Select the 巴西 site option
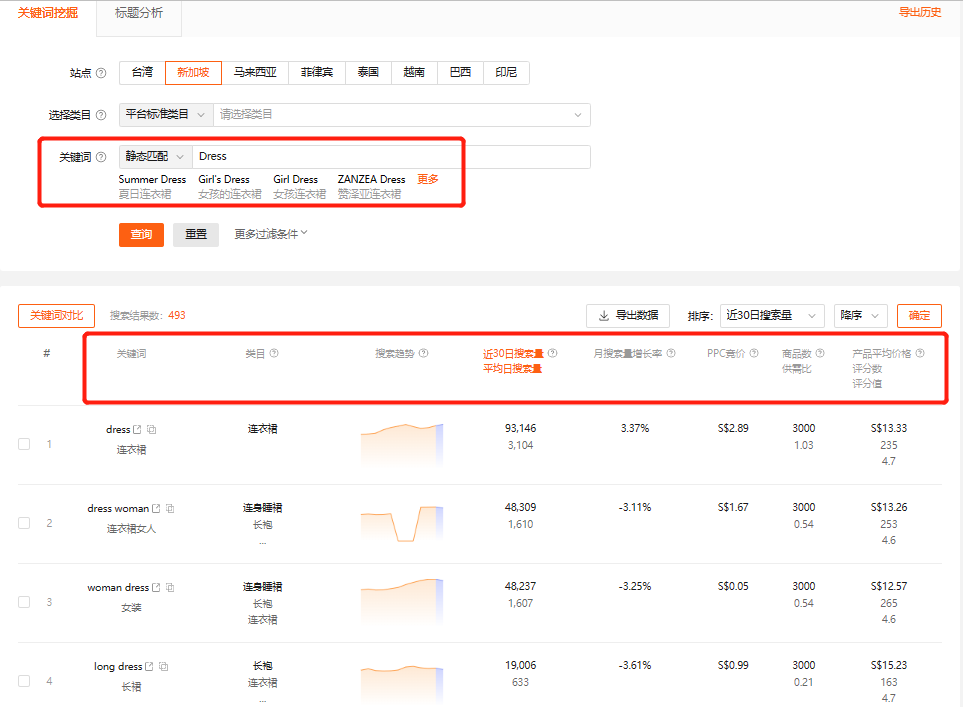Image resolution: width=963 pixels, height=707 pixels. (461, 72)
